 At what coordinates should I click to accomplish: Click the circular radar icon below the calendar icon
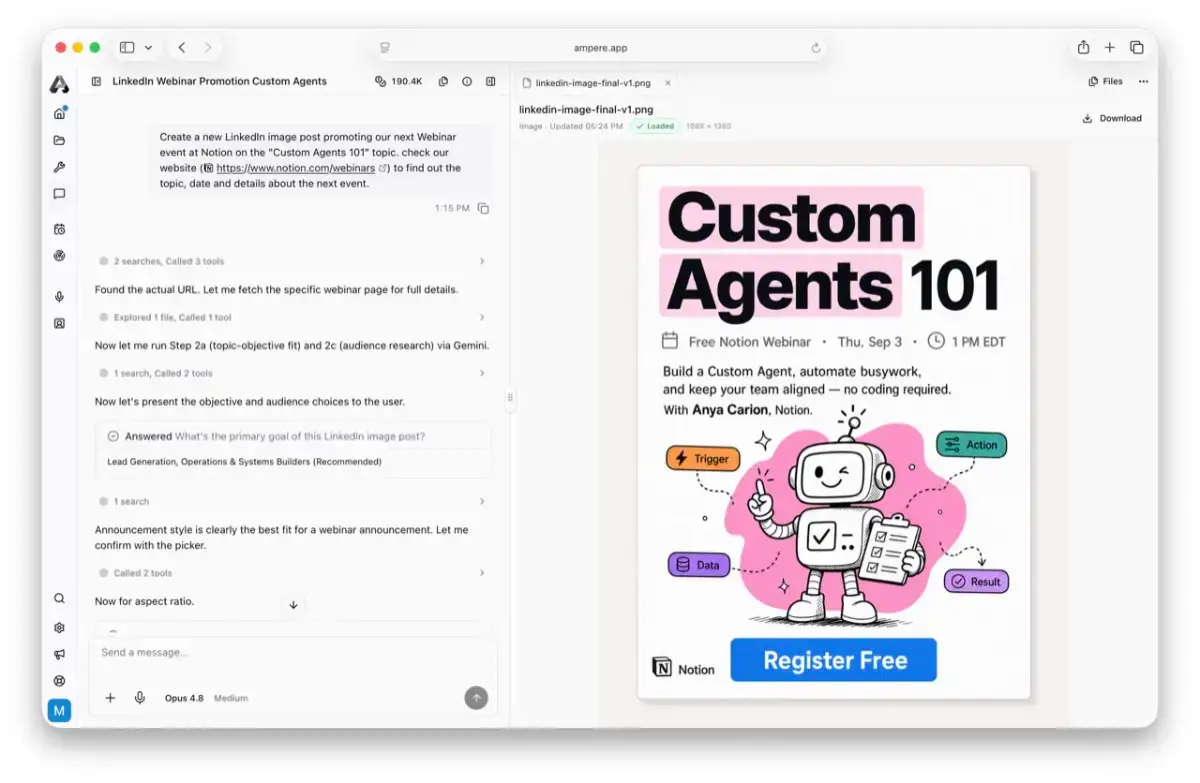60,256
